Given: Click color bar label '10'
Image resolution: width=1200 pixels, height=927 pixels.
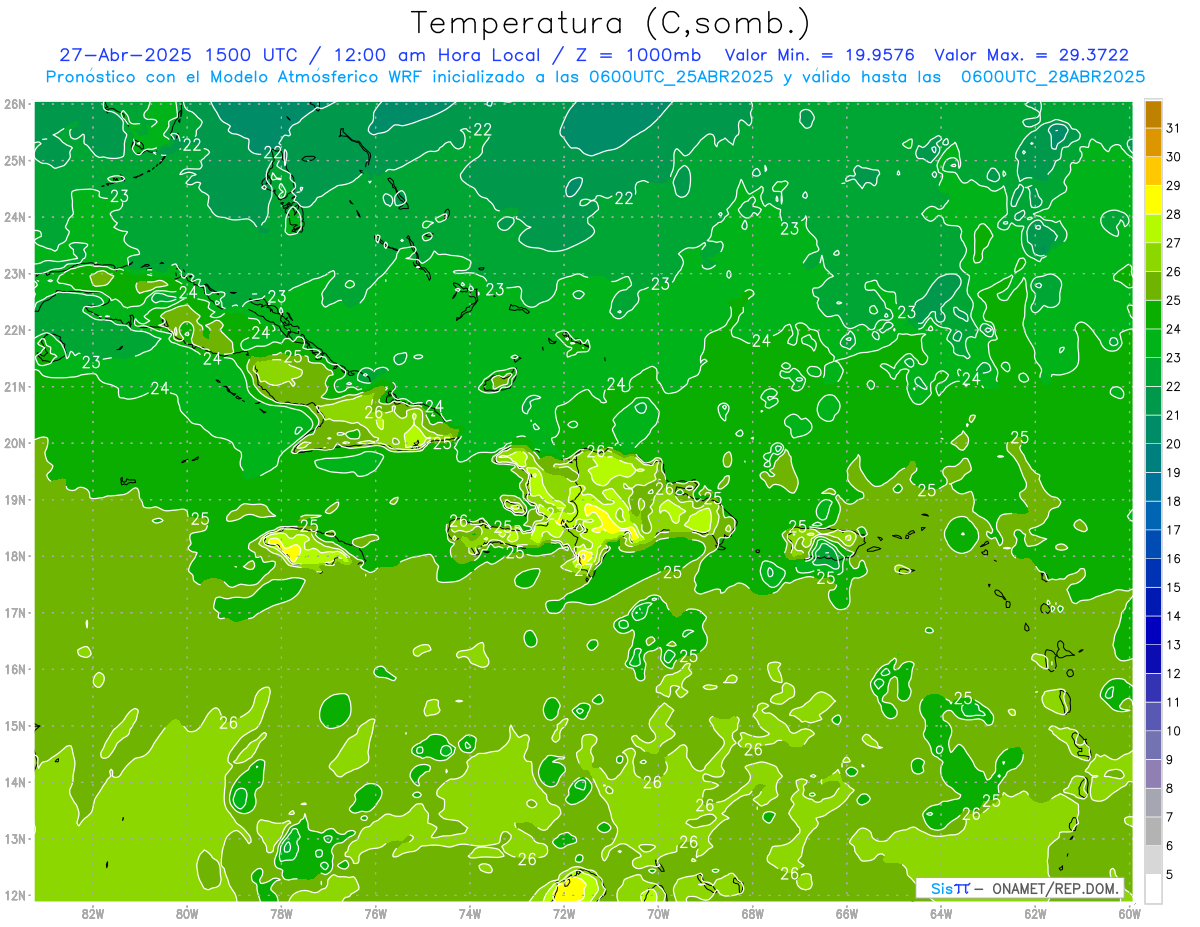Looking at the screenshot, I should [1174, 731].
